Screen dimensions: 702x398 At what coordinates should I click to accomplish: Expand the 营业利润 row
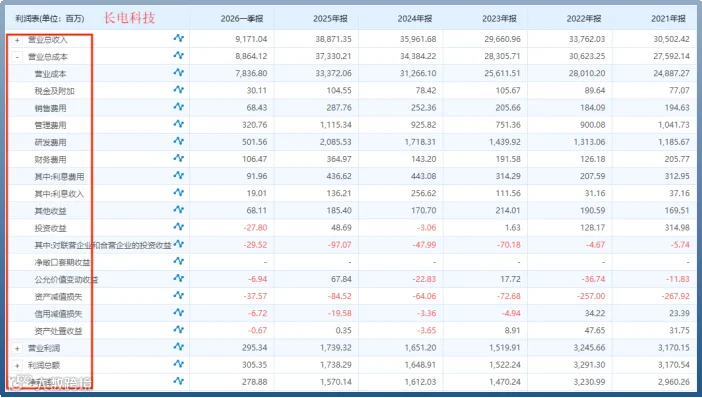(17, 348)
